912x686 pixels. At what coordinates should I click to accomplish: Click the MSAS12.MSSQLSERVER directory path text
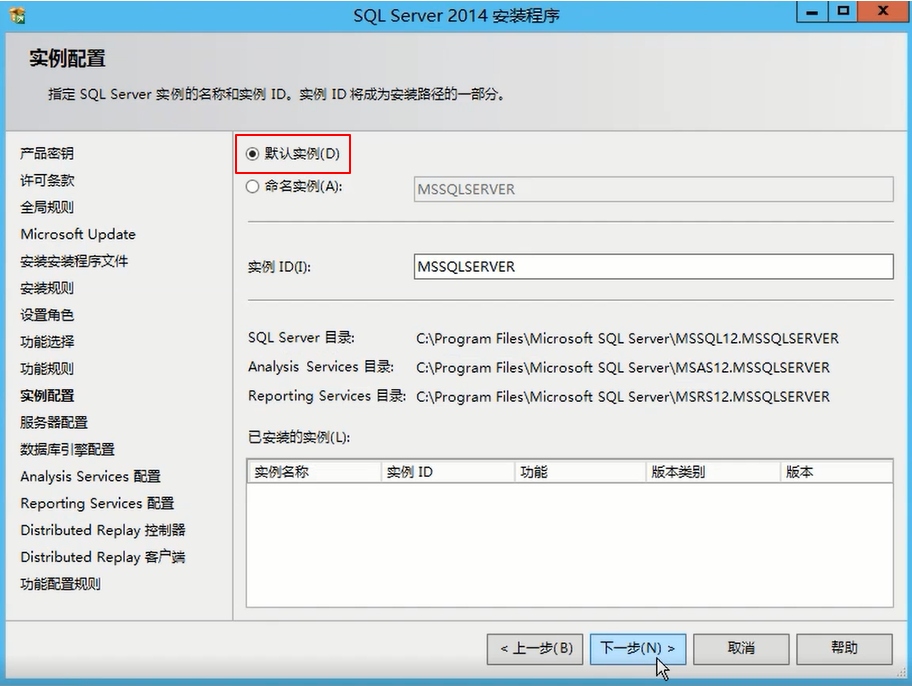pos(623,368)
